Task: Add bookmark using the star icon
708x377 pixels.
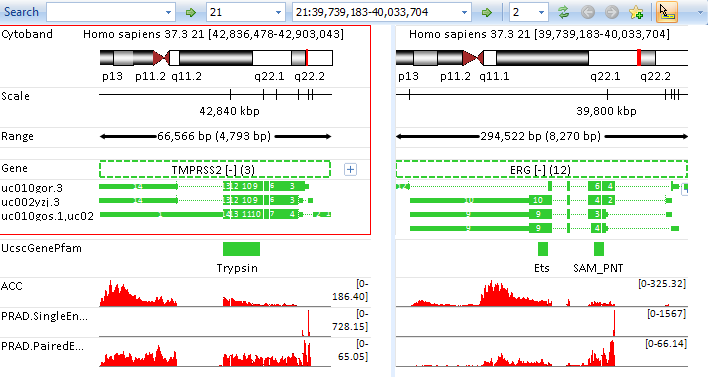Action: 636,12
